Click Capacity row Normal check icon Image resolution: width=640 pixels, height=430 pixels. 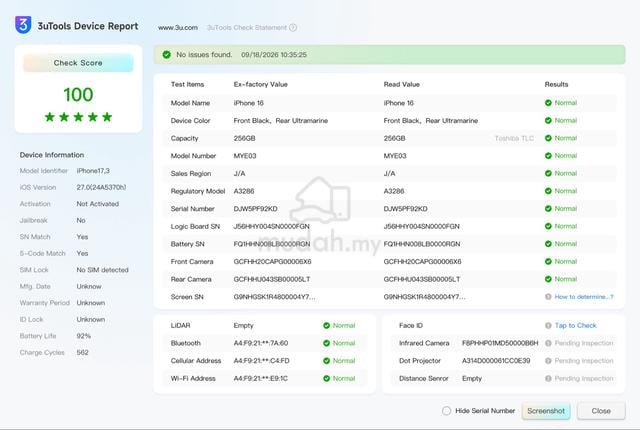pos(548,138)
